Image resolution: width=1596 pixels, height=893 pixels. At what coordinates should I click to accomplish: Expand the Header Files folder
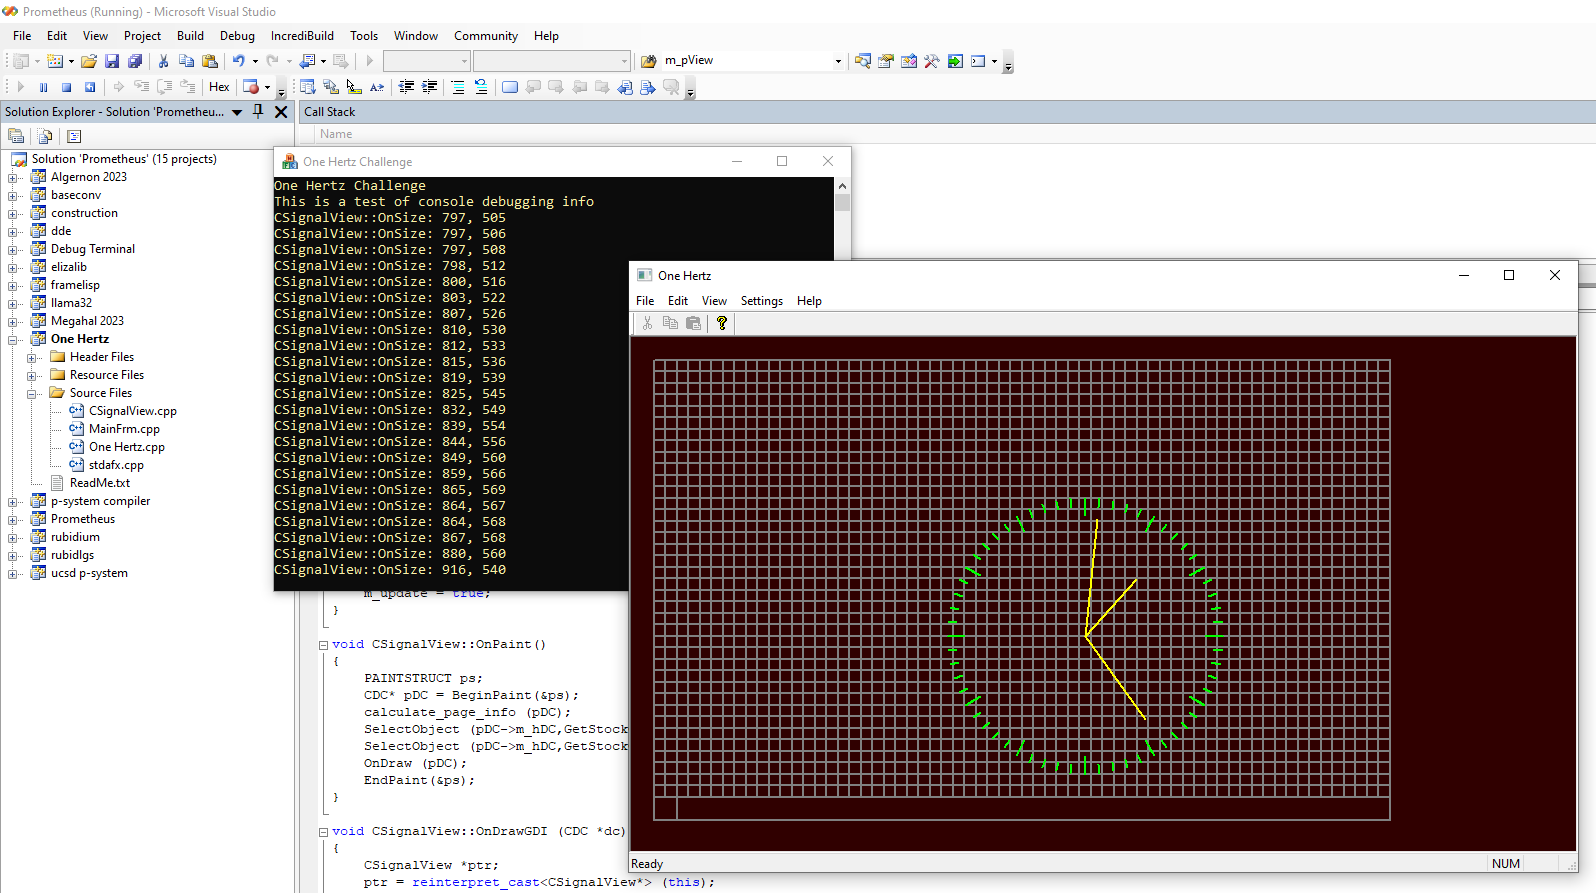click(32, 357)
